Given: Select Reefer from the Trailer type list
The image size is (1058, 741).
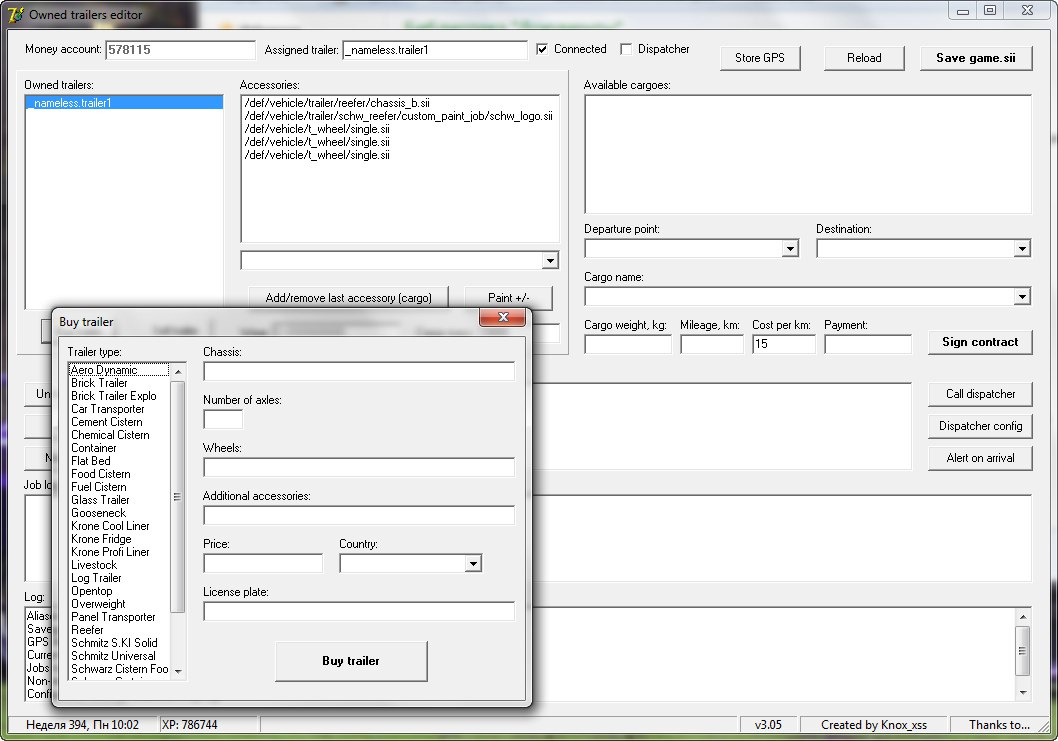Looking at the screenshot, I should (x=87, y=629).
